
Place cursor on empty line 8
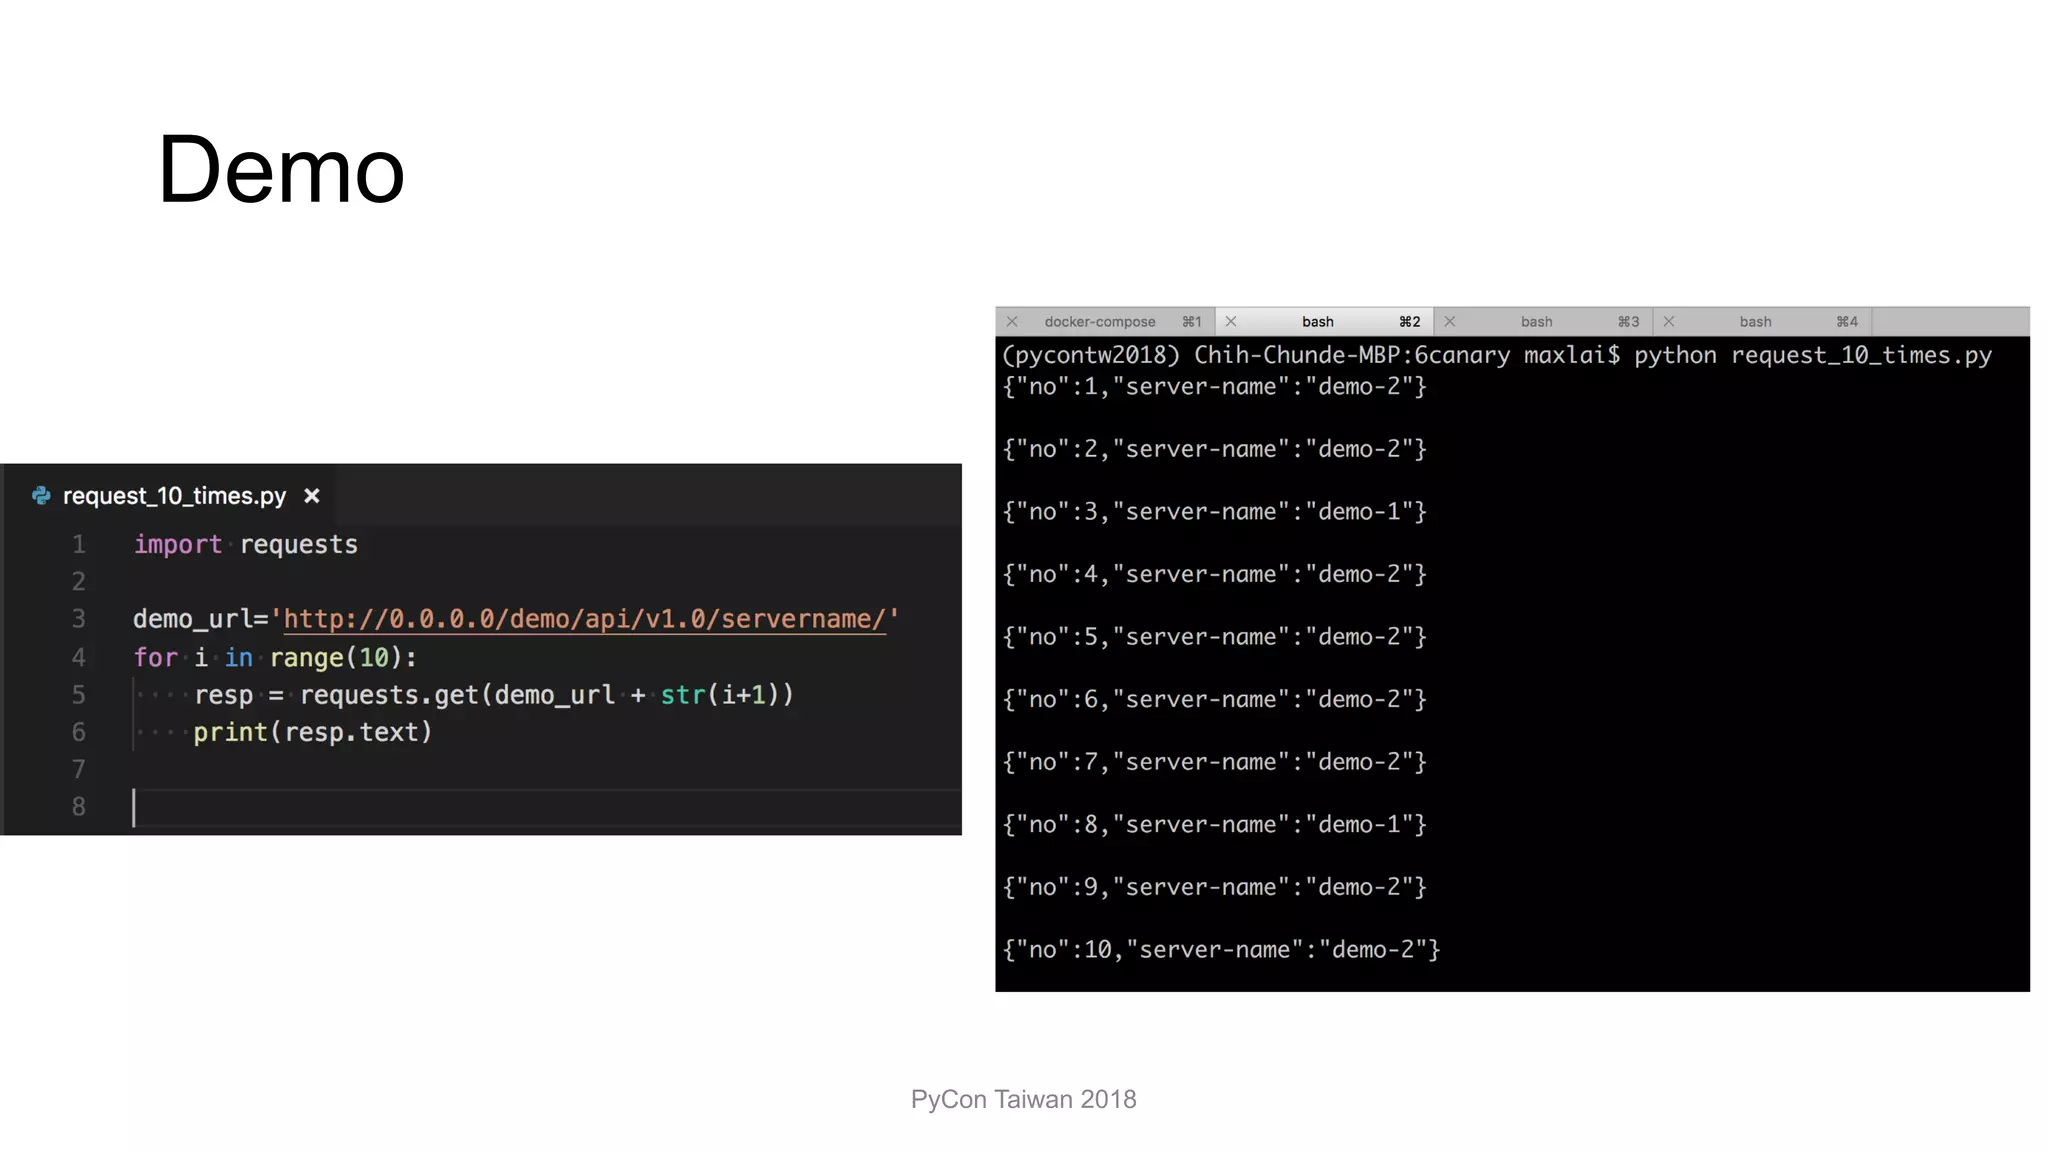(400, 807)
